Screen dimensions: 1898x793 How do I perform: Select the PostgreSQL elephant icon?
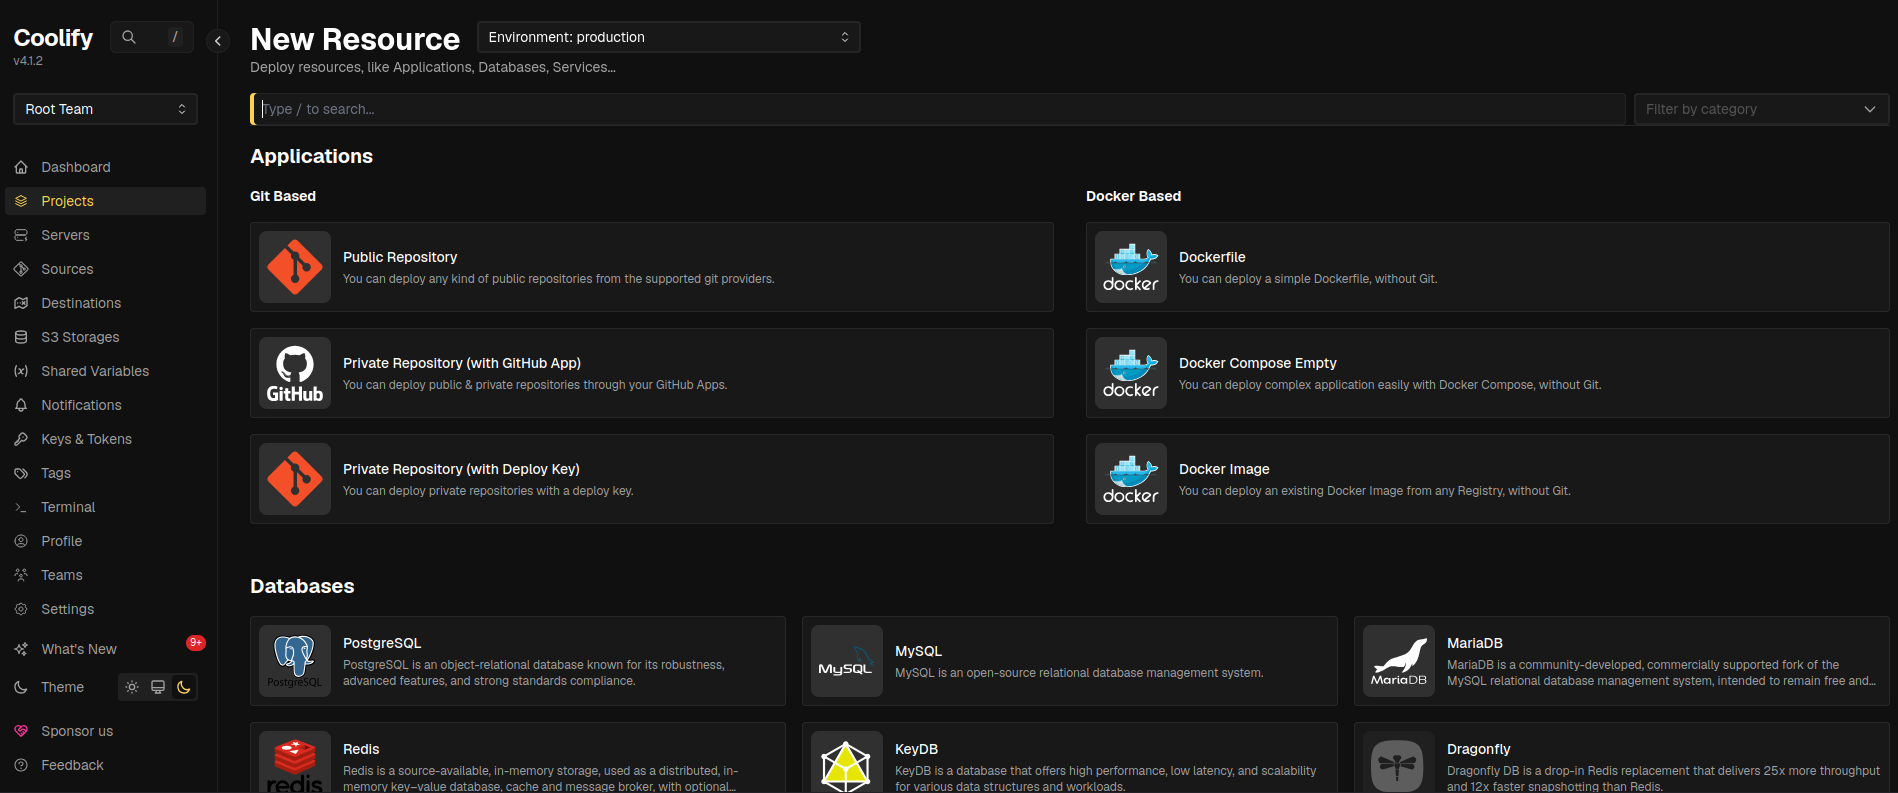[x=295, y=661]
